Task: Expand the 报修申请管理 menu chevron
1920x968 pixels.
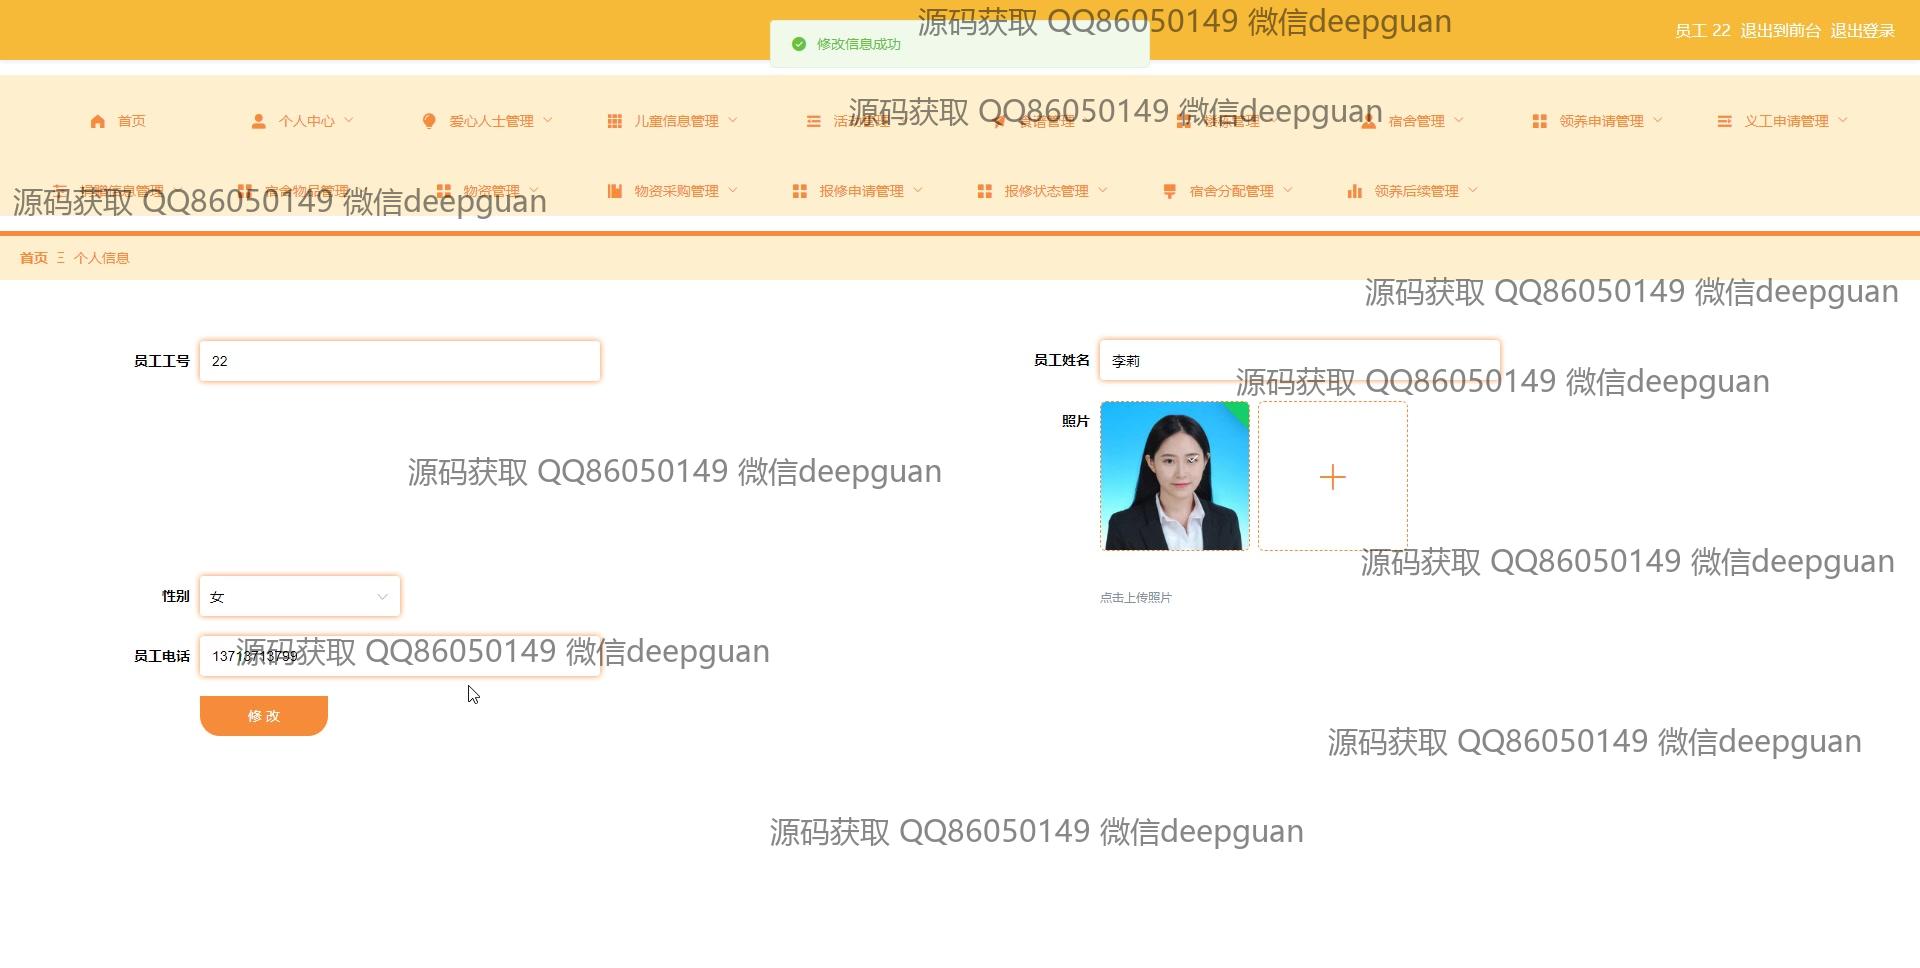Action: coord(918,190)
